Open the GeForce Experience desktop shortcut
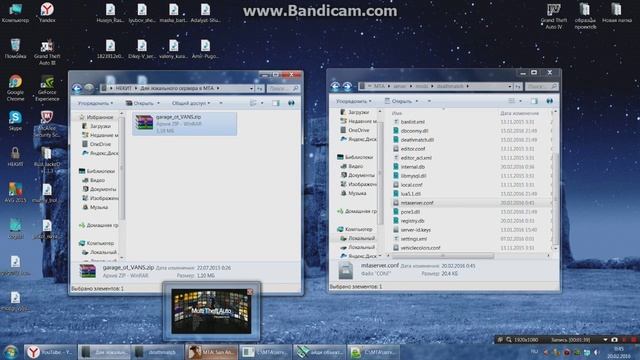 [47, 87]
